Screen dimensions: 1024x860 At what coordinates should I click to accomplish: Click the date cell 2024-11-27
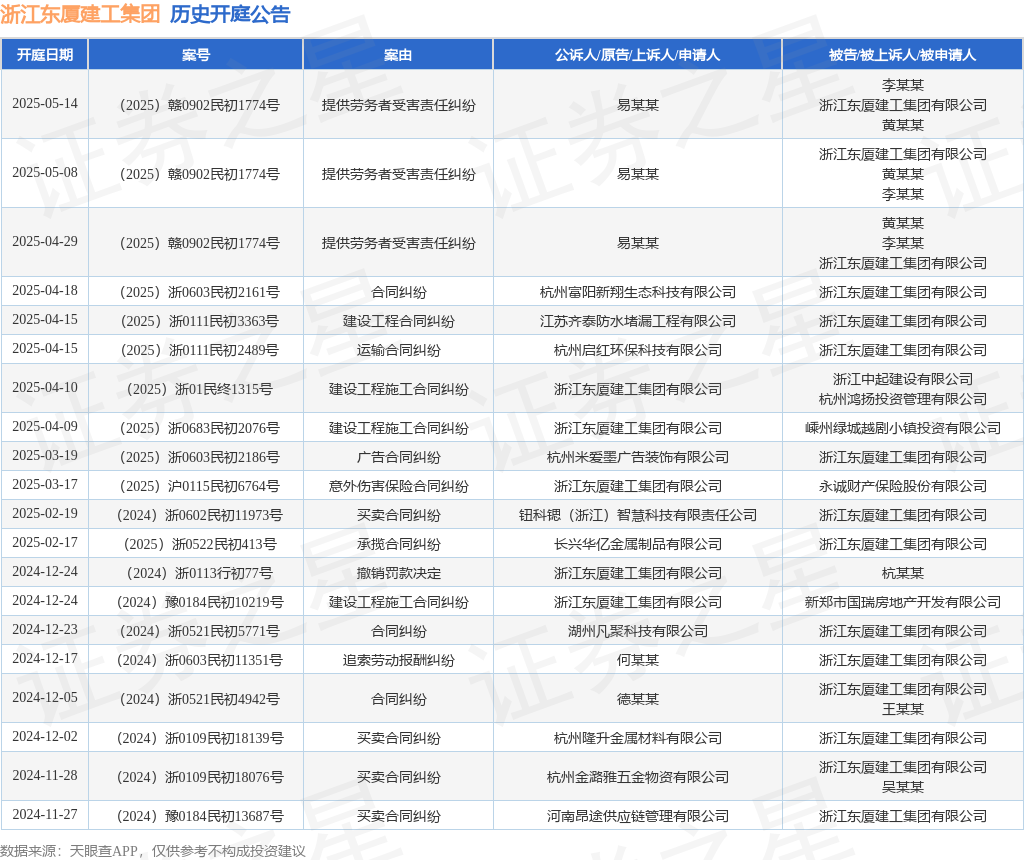(x=44, y=815)
